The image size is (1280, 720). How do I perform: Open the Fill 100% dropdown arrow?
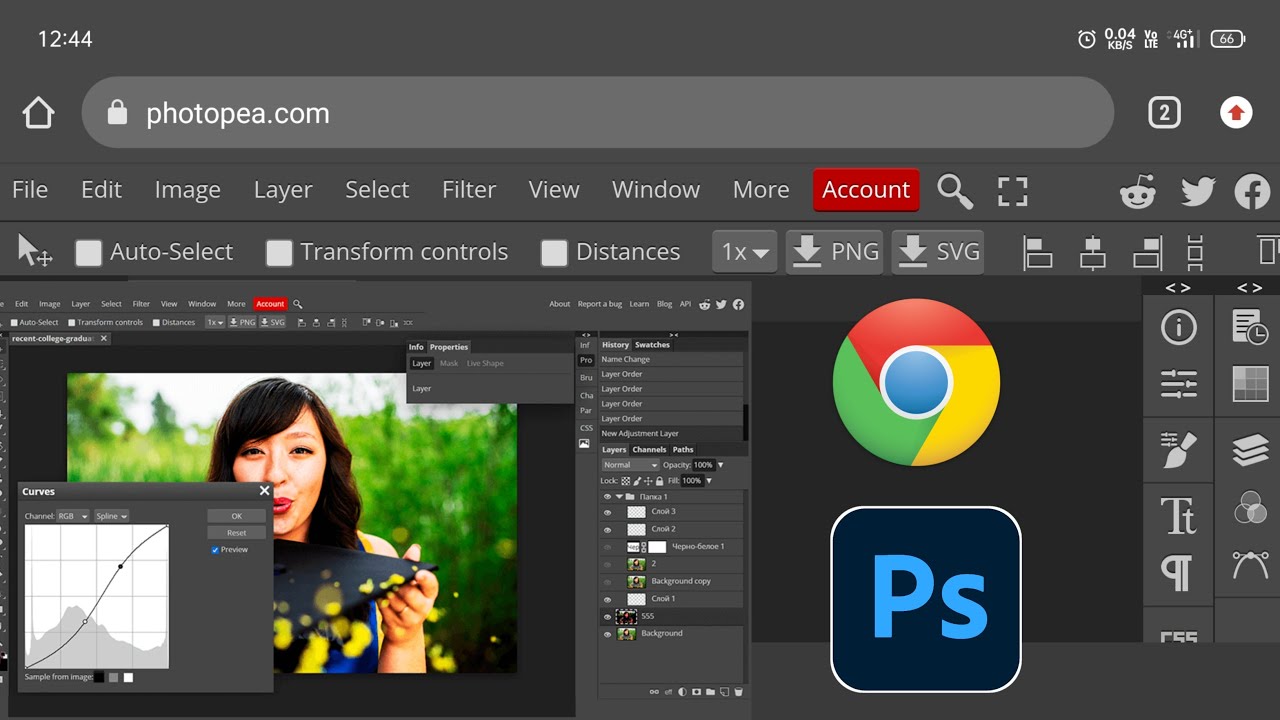709,481
